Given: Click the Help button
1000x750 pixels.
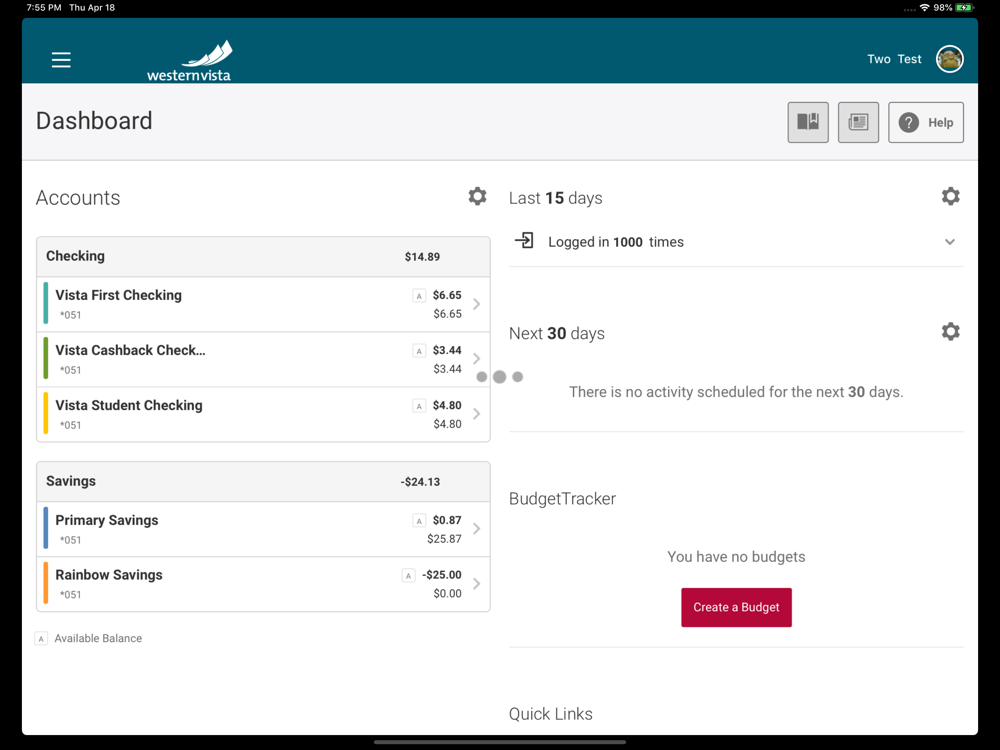Looking at the screenshot, I should [925, 122].
